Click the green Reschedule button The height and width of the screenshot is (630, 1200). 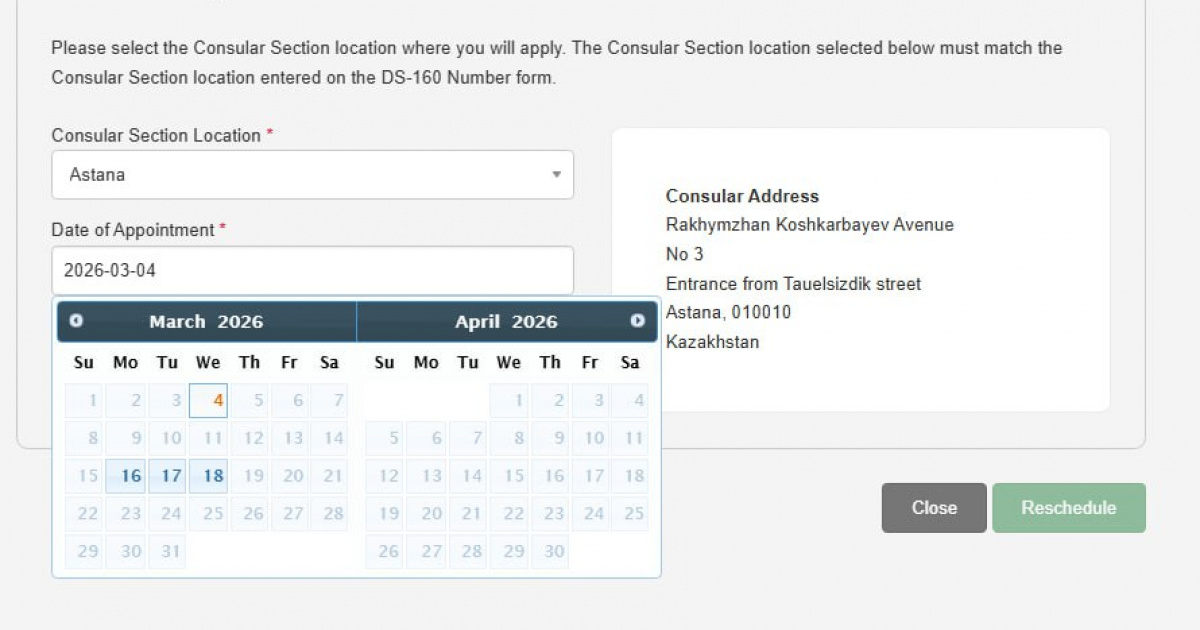point(1068,508)
